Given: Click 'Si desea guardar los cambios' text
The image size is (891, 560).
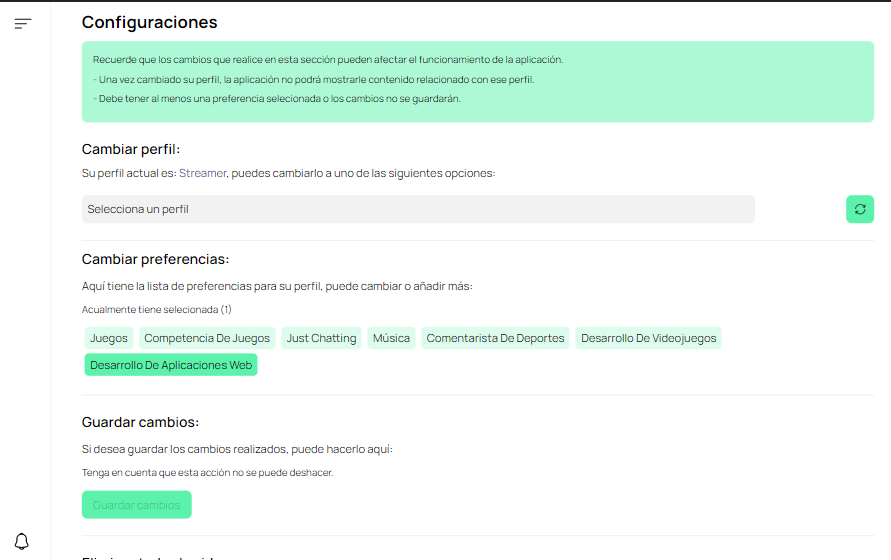Looking at the screenshot, I should tap(238, 450).
